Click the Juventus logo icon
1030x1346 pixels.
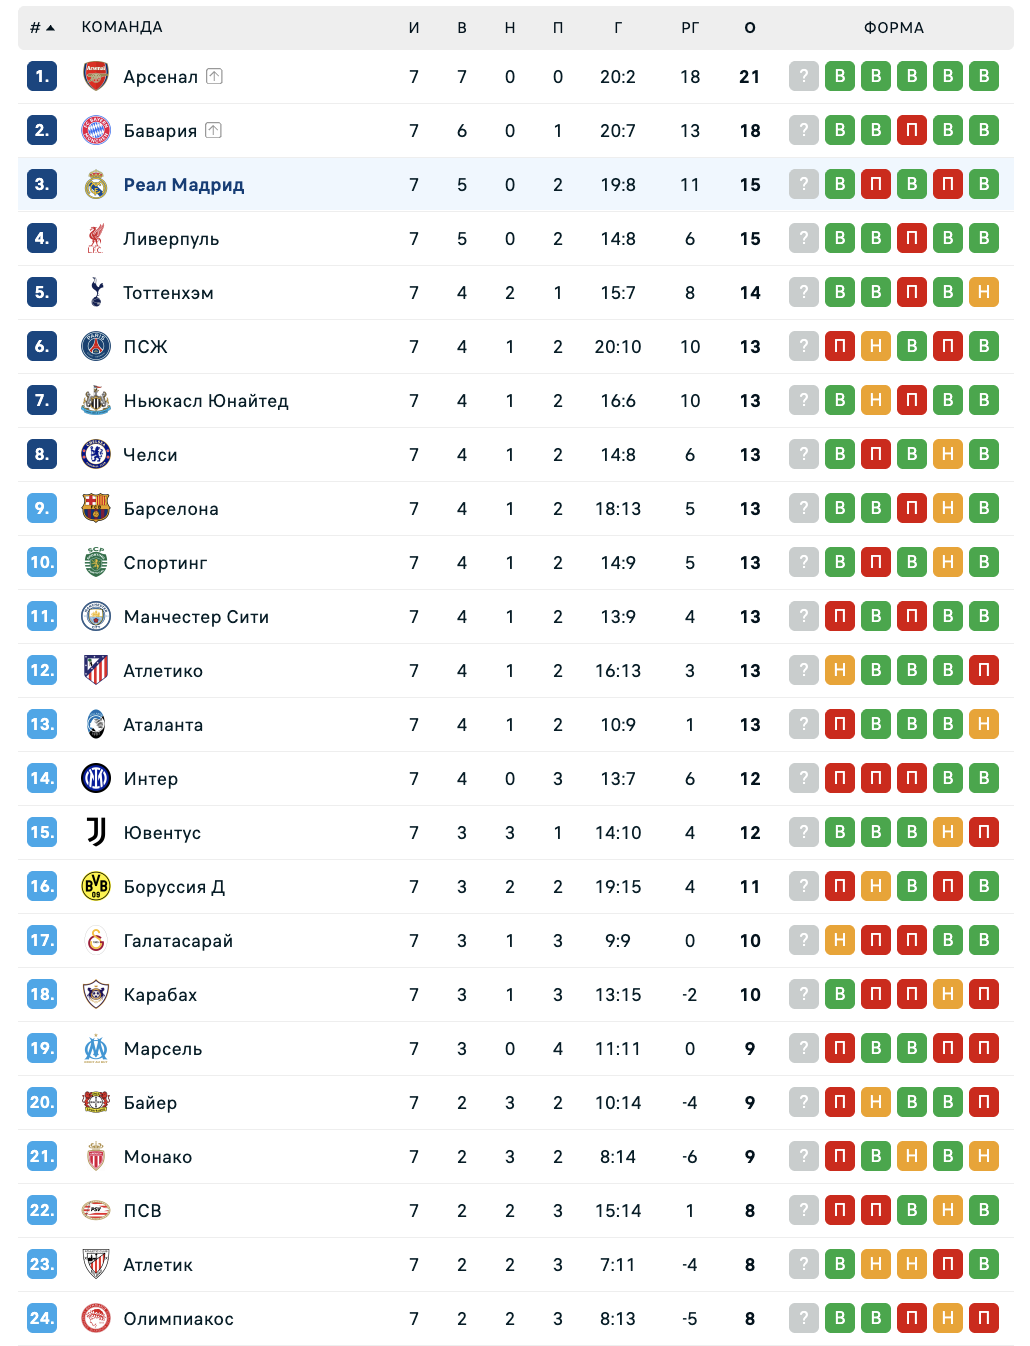click(96, 832)
